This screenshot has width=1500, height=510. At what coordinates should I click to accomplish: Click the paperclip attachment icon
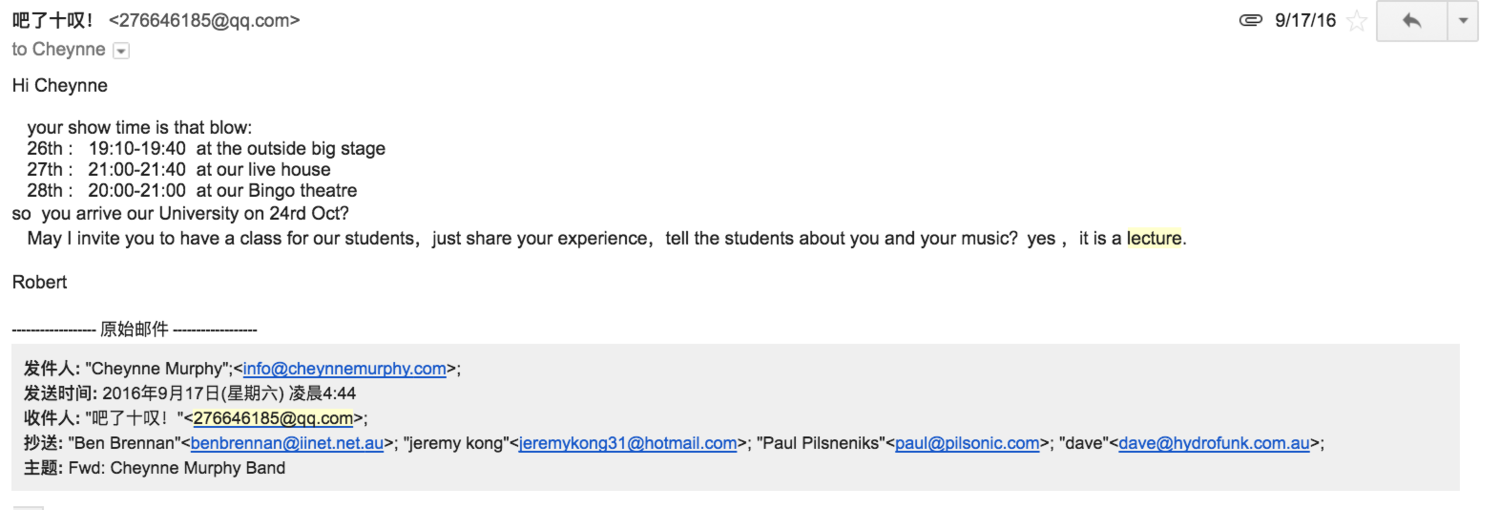tap(1251, 20)
